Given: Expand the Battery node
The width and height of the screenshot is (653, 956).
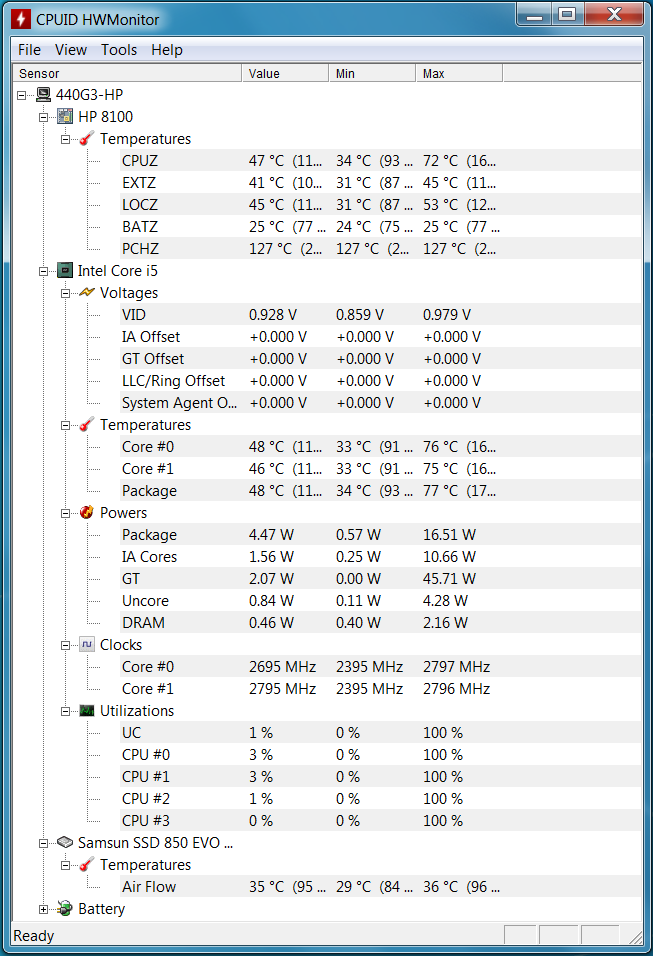Looking at the screenshot, I should [43, 909].
